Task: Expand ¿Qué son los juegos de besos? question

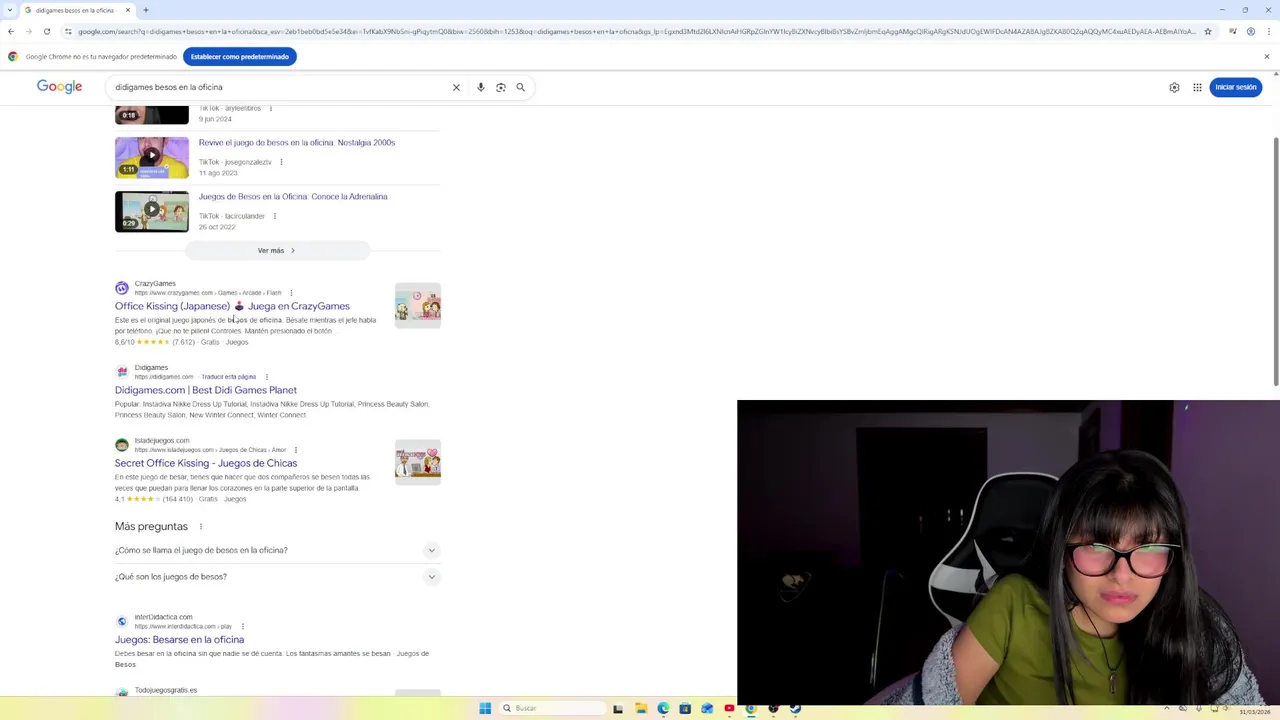Action: click(x=277, y=577)
